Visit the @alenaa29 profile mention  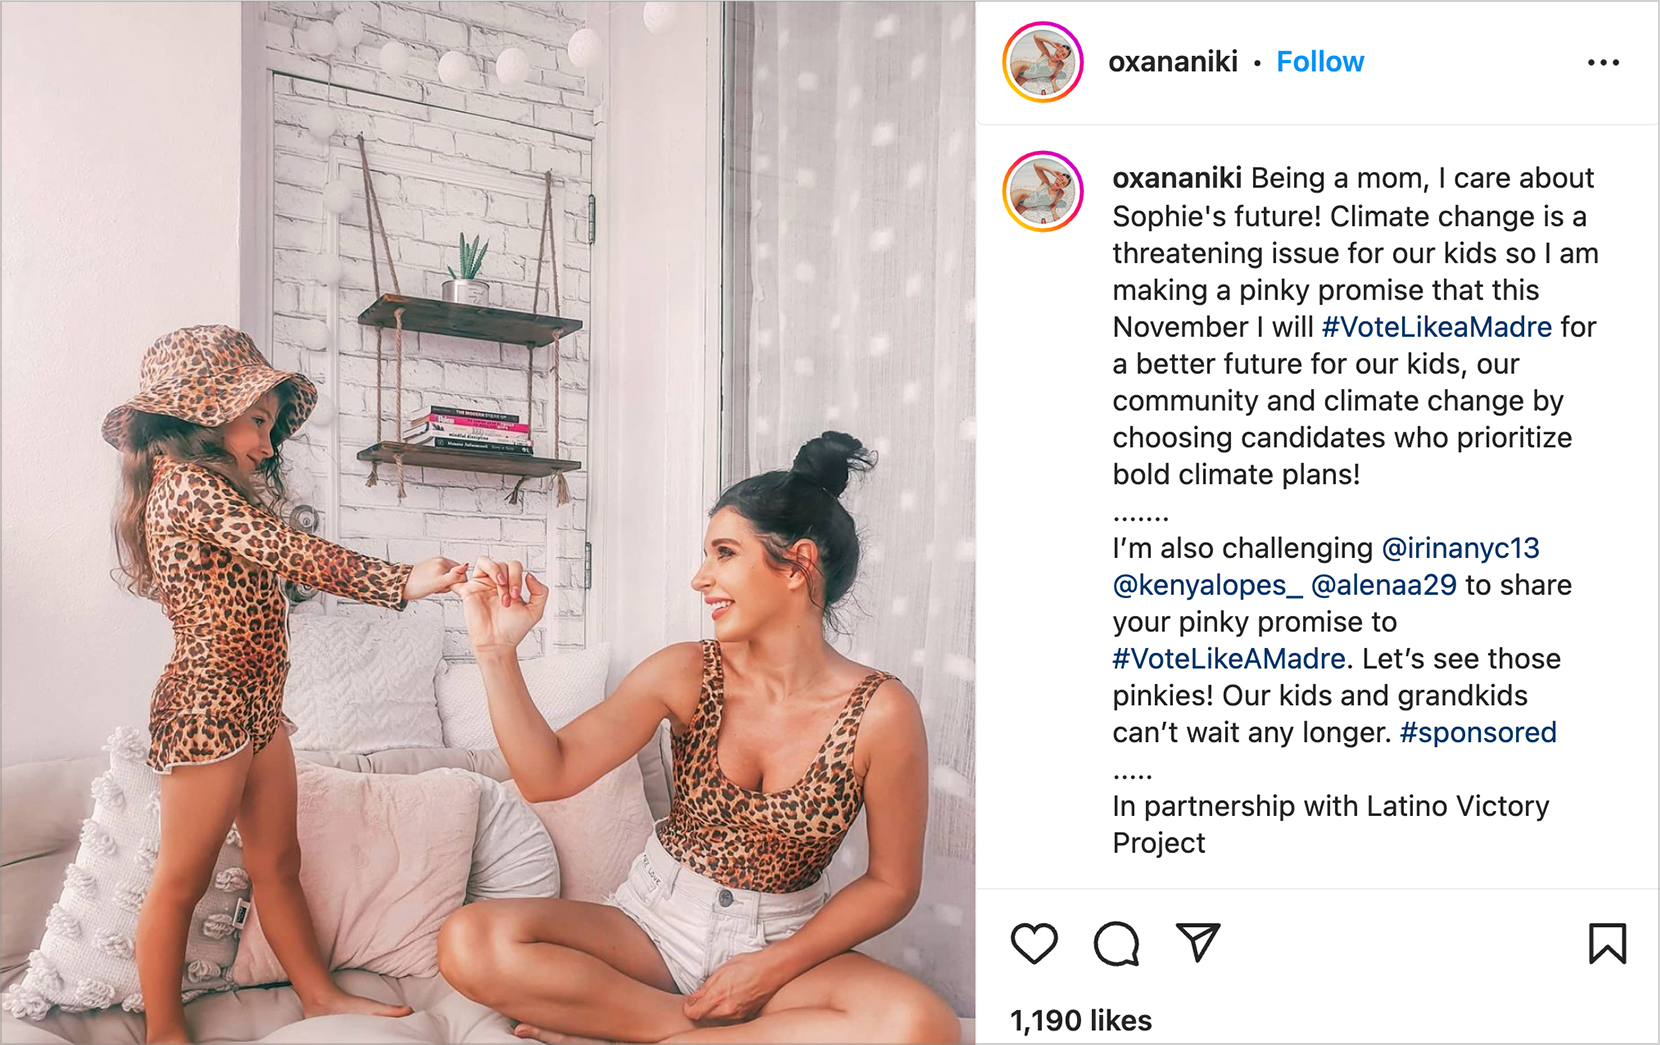click(x=1383, y=585)
